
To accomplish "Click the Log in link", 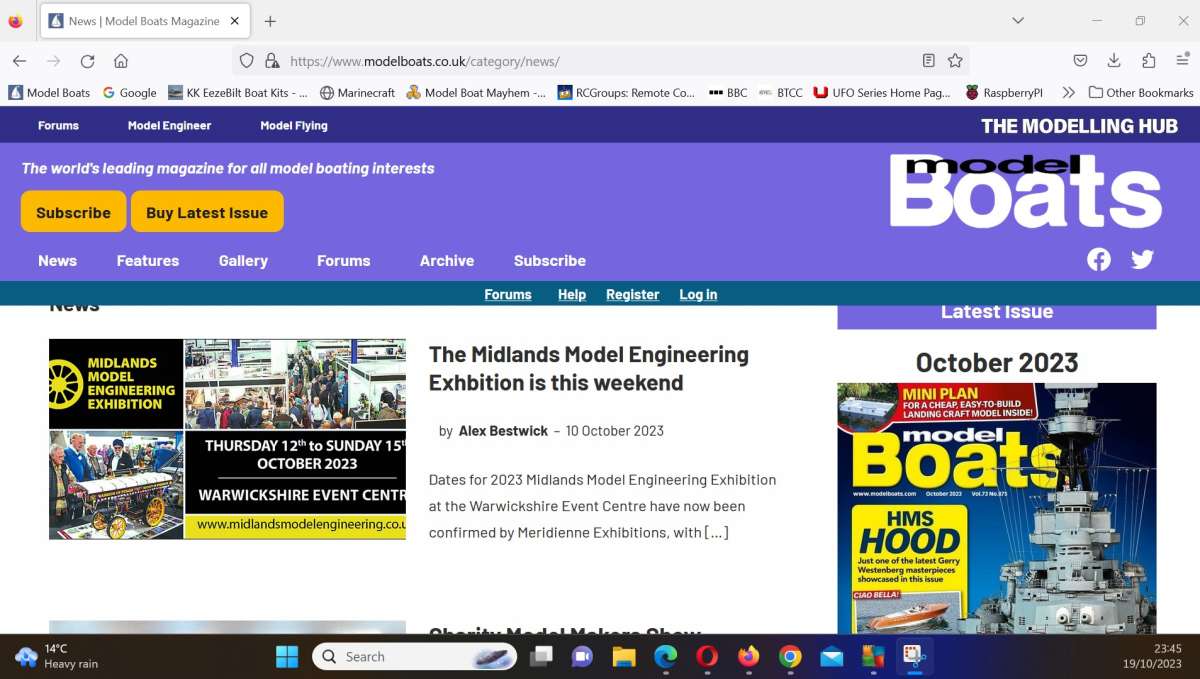I will pyautogui.click(x=698, y=294).
